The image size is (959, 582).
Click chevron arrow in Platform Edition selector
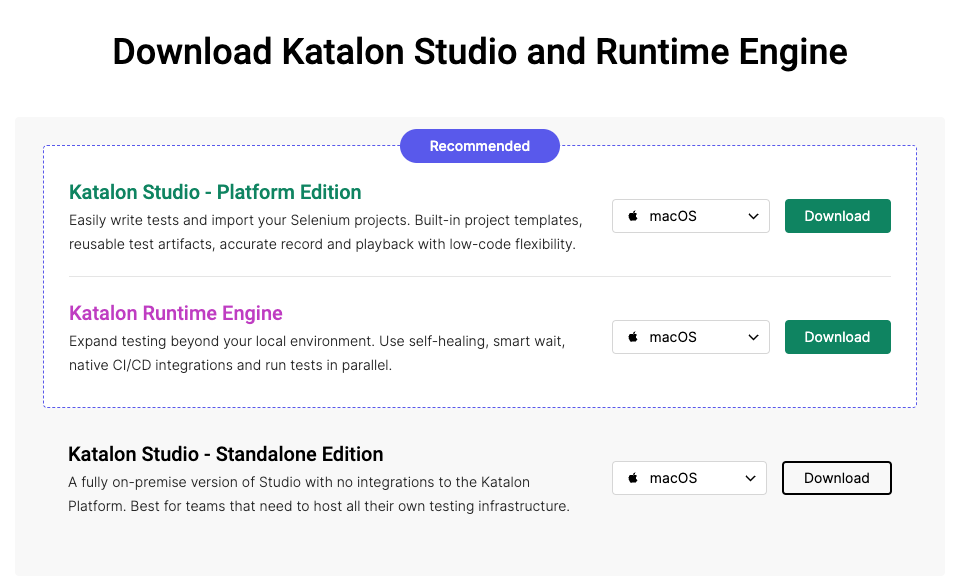coord(754,216)
